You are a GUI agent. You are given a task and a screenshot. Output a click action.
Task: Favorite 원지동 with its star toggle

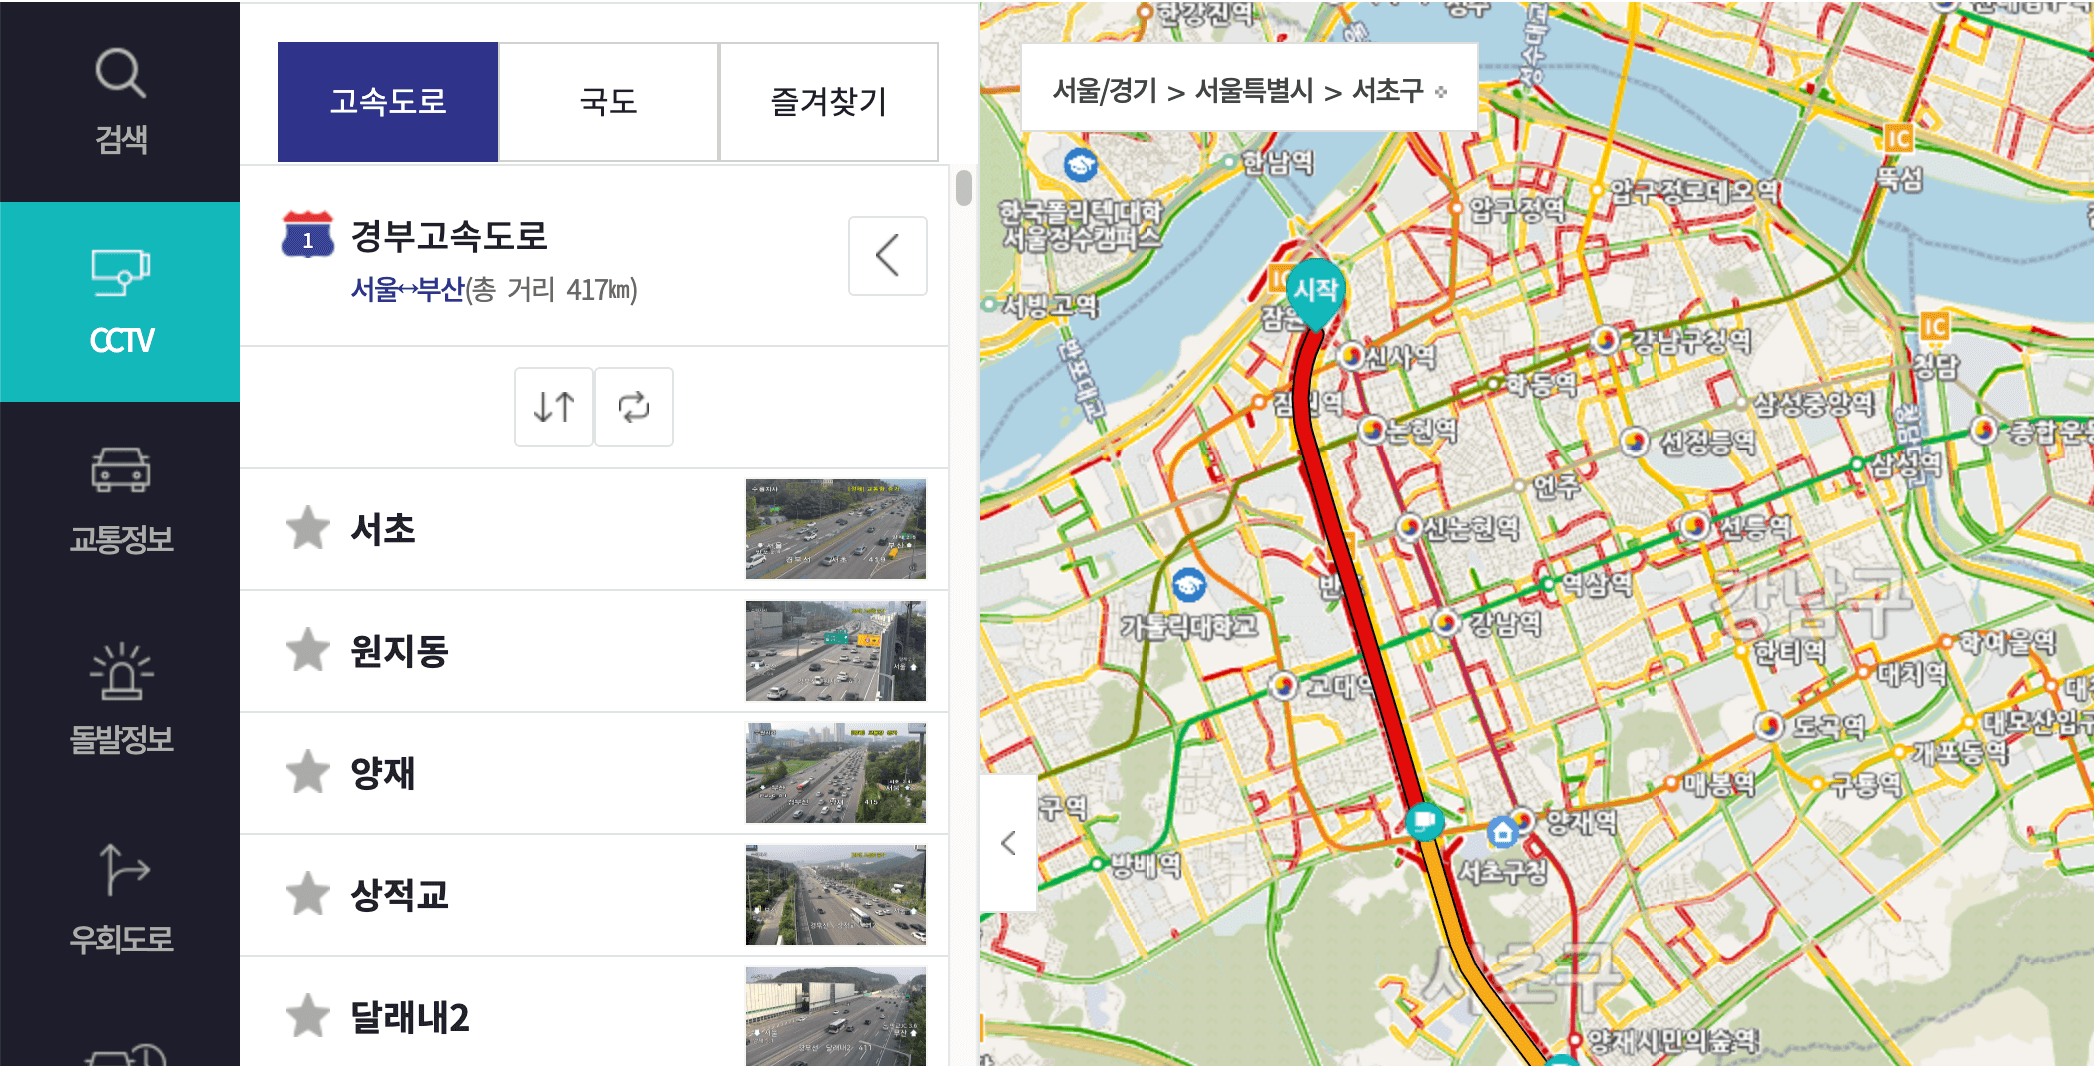308,650
